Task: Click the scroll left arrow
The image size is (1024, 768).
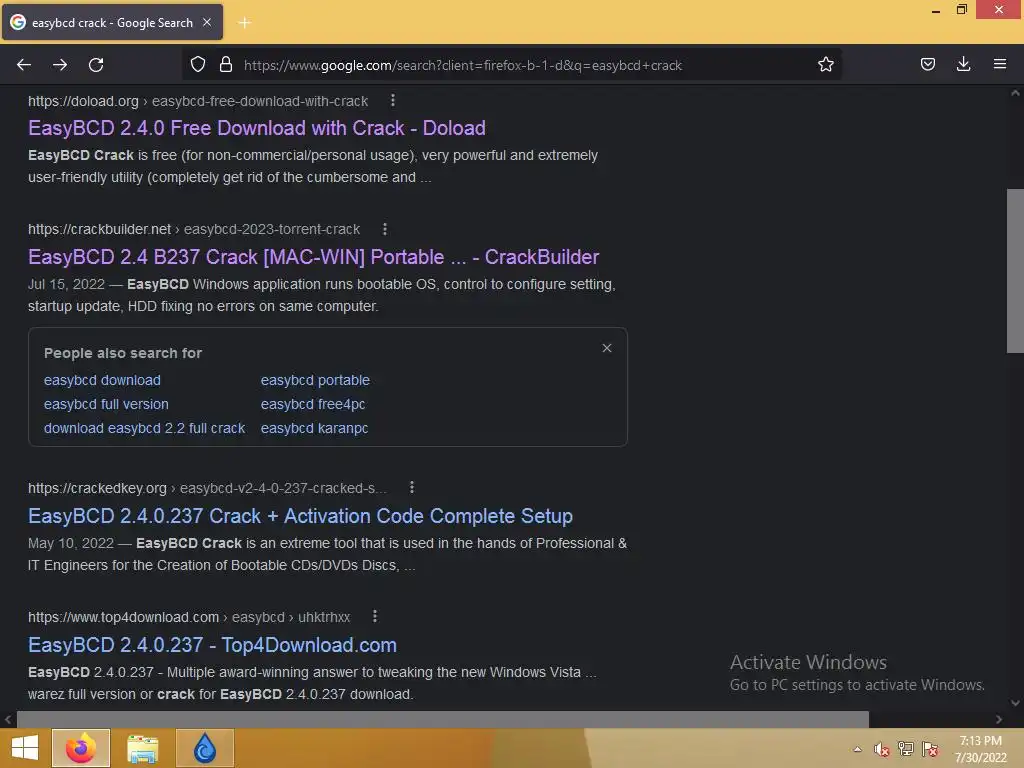Action: pos(8,719)
